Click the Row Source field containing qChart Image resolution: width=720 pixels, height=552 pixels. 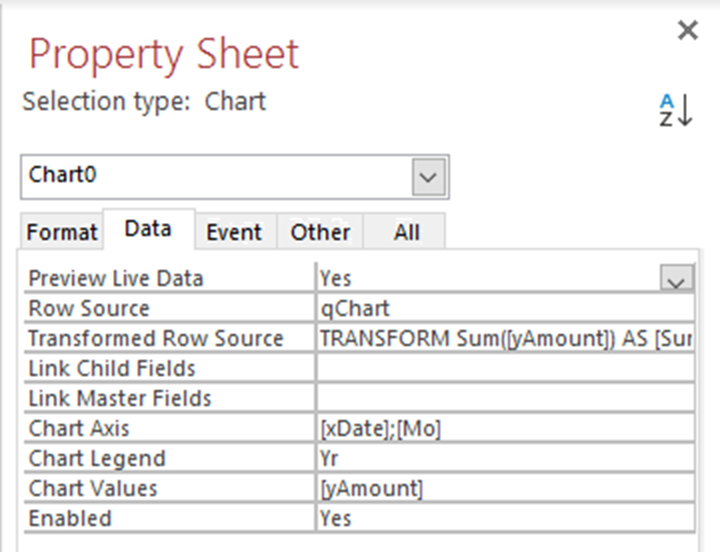(505, 308)
